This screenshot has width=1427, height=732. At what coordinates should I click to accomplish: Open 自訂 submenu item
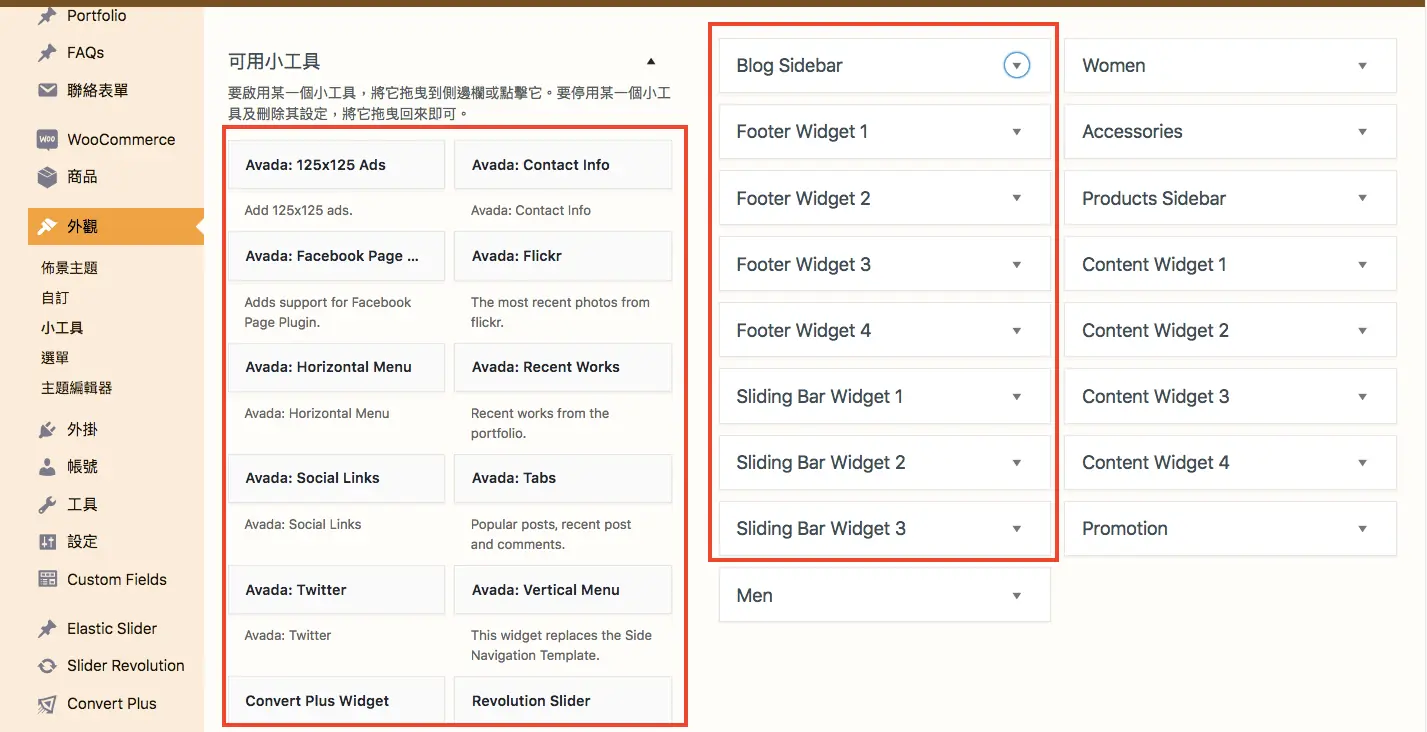click(55, 298)
